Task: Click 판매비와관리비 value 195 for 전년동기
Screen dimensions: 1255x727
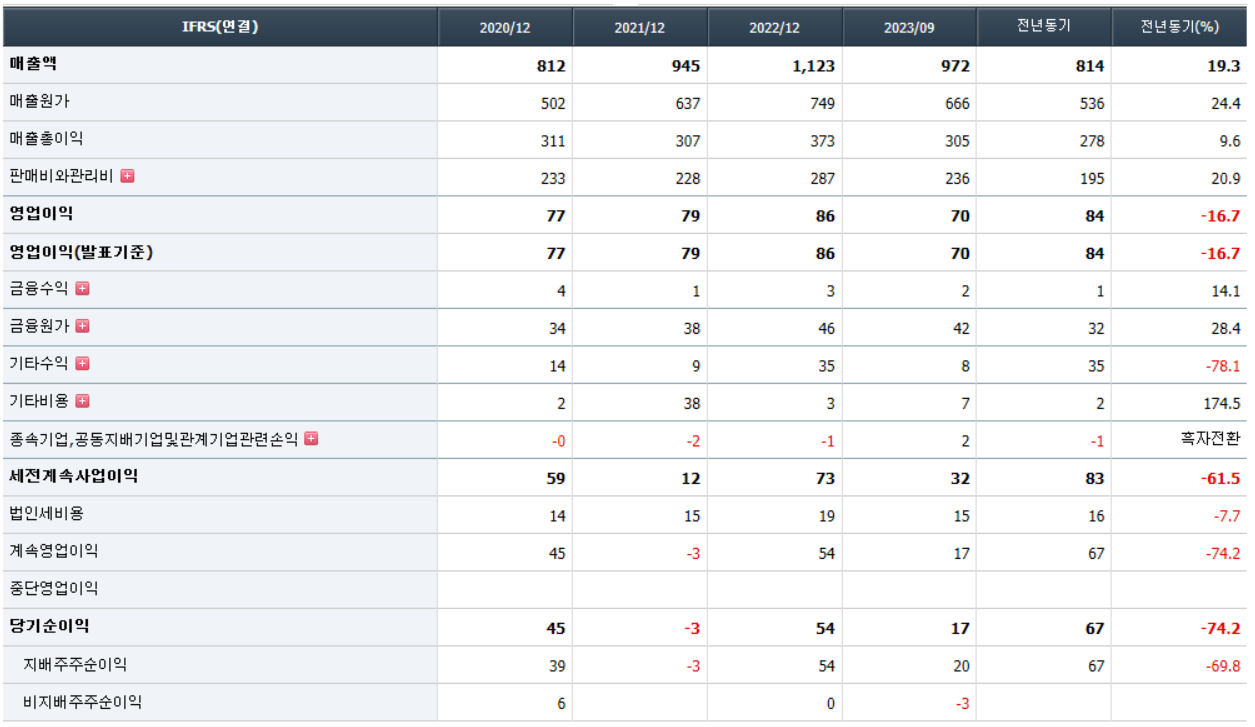Action: tap(1092, 178)
